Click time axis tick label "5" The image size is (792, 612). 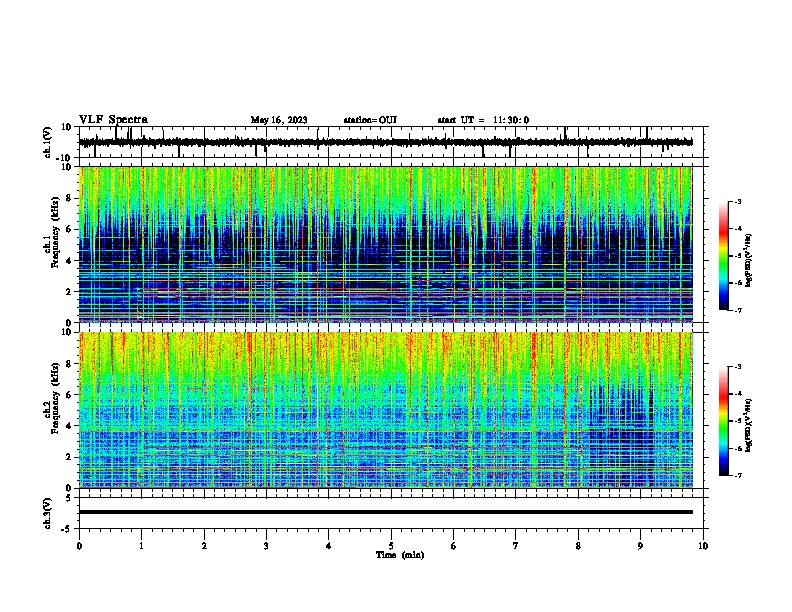point(391,546)
